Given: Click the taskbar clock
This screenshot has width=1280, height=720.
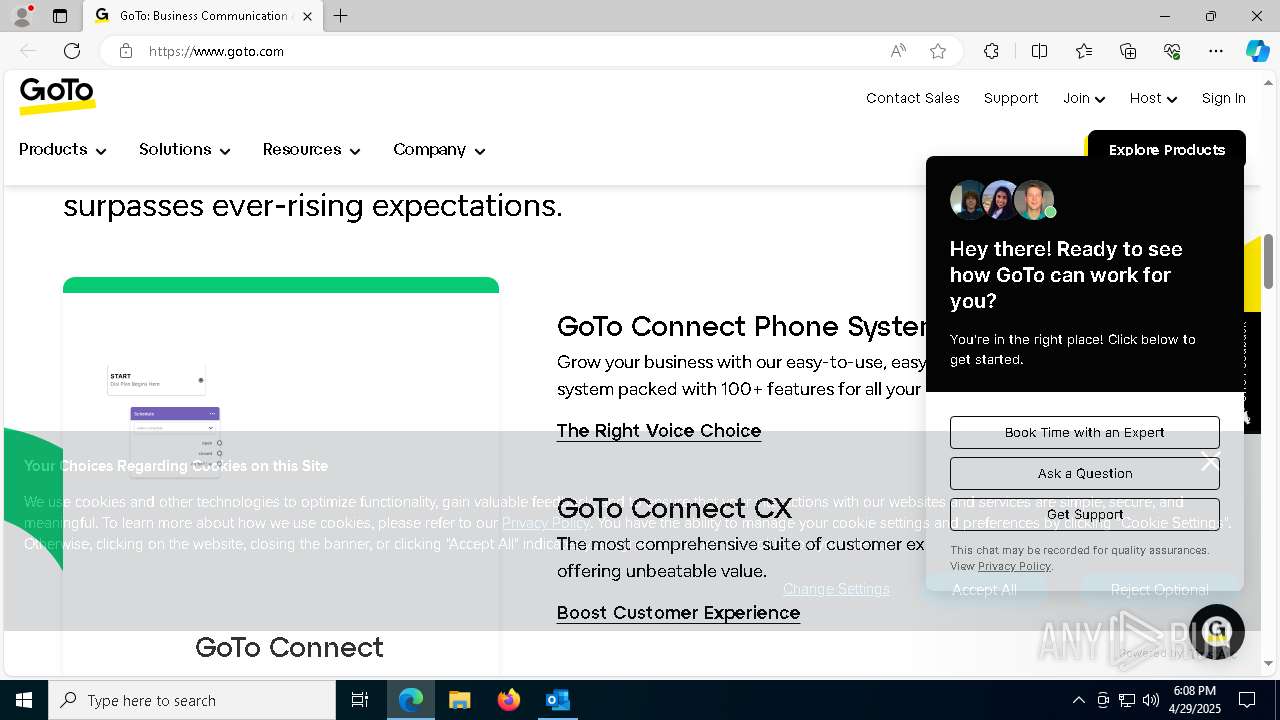Looking at the screenshot, I should point(1194,700).
